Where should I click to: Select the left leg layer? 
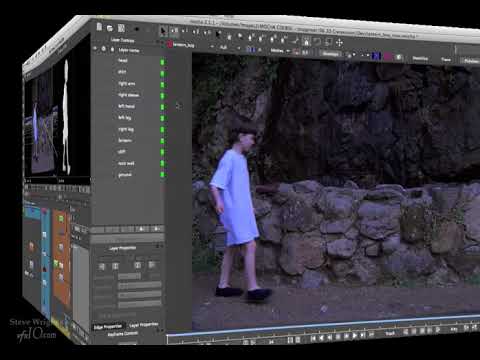(125, 117)
